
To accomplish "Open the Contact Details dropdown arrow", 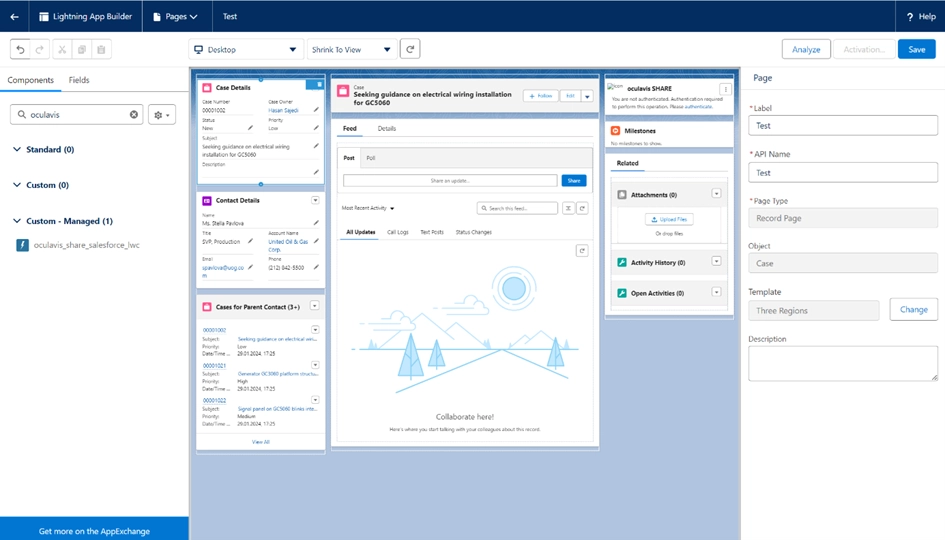I will tap(315, 200).
